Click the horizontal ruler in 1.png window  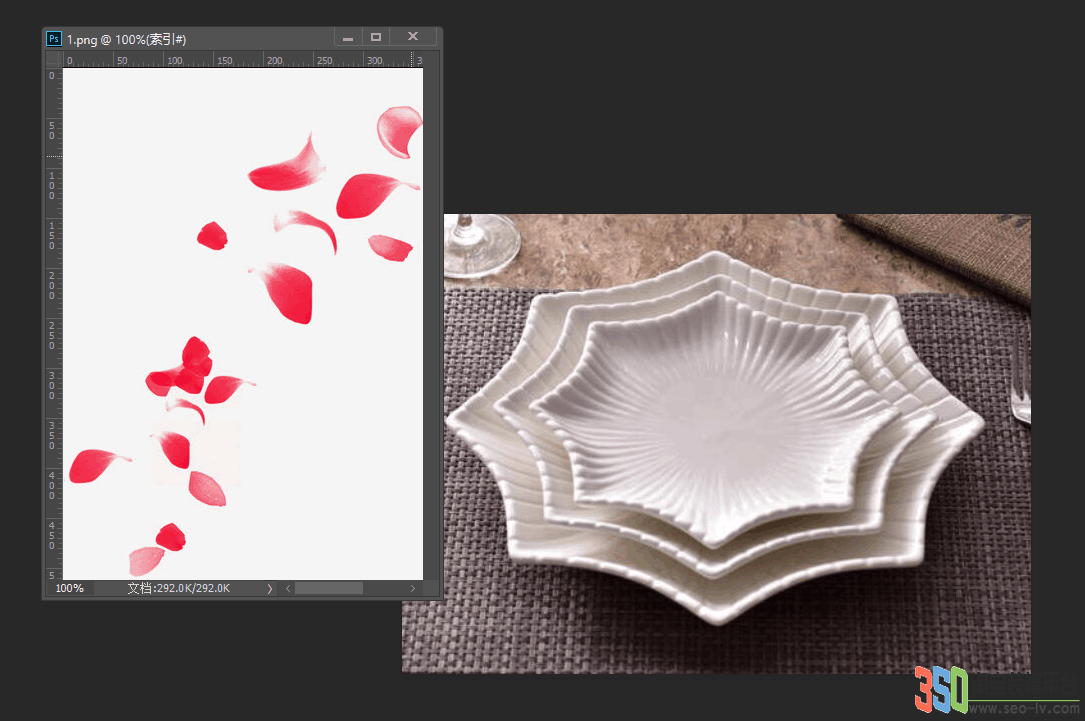[x=243, y=60]
